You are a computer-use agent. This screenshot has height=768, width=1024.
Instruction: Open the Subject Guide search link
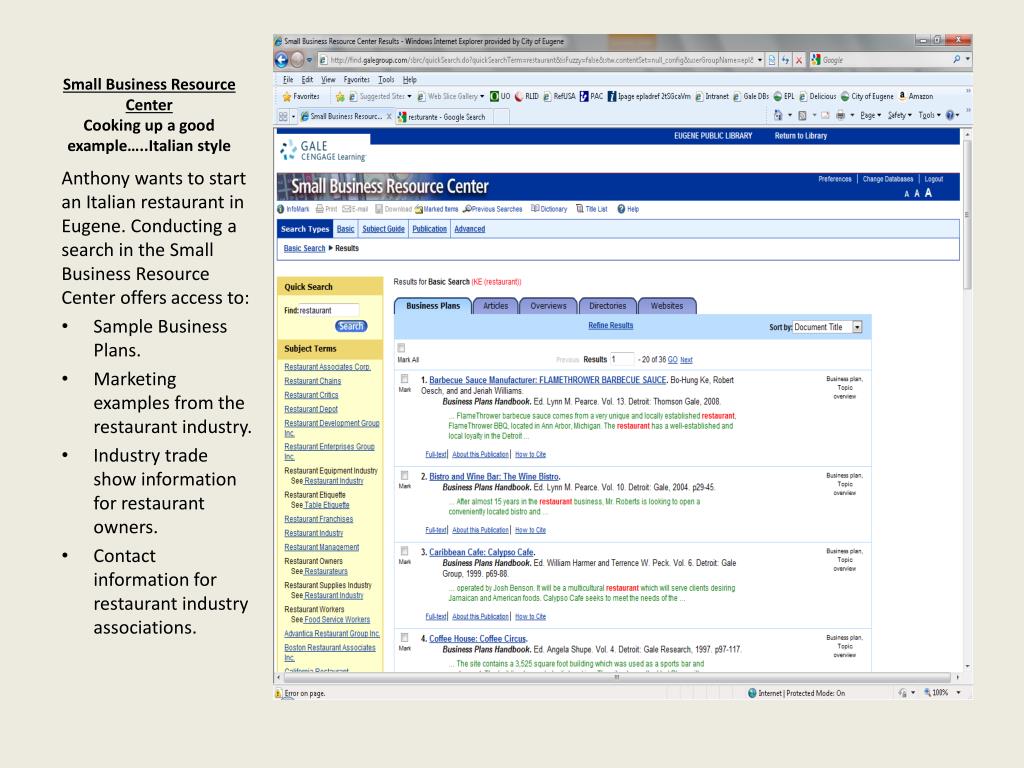pyautogui.click(x=383, y=229)
